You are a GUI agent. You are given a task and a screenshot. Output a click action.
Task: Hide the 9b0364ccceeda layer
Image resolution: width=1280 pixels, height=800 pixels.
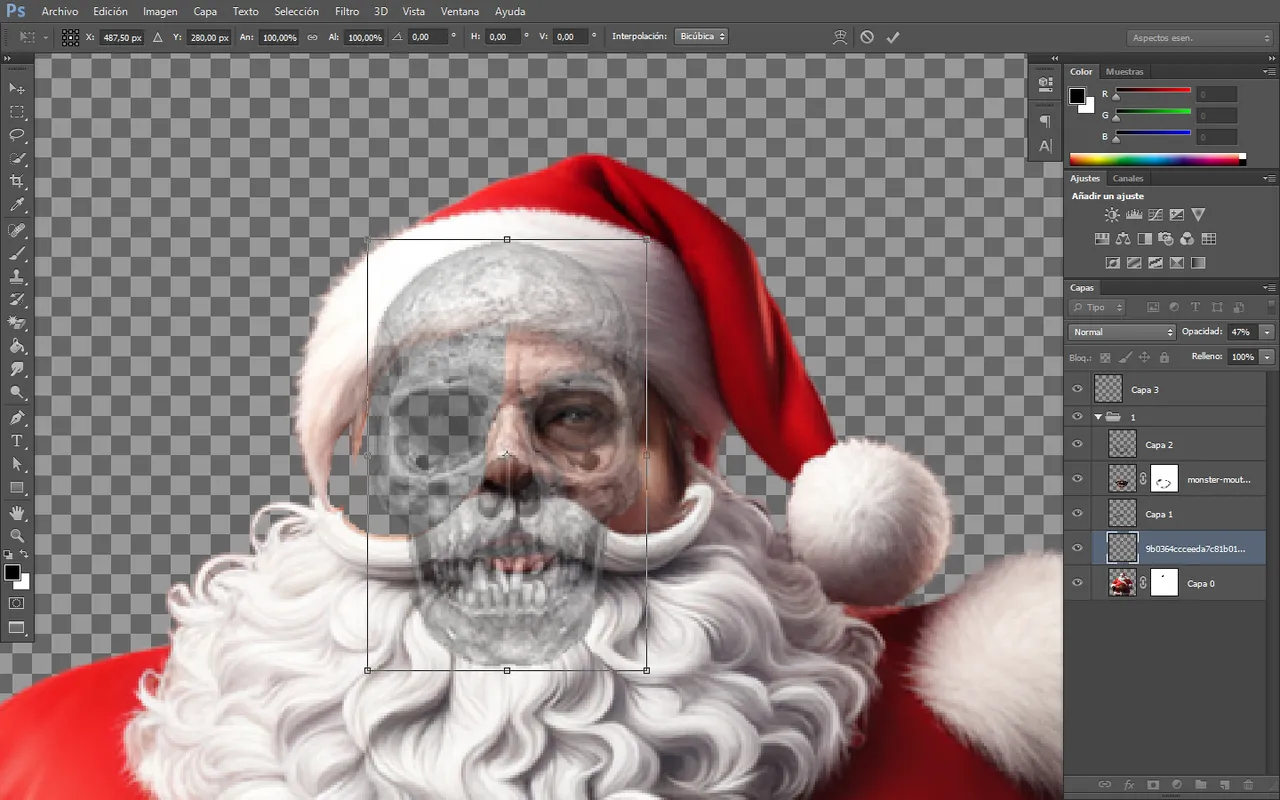point(1077,548)
